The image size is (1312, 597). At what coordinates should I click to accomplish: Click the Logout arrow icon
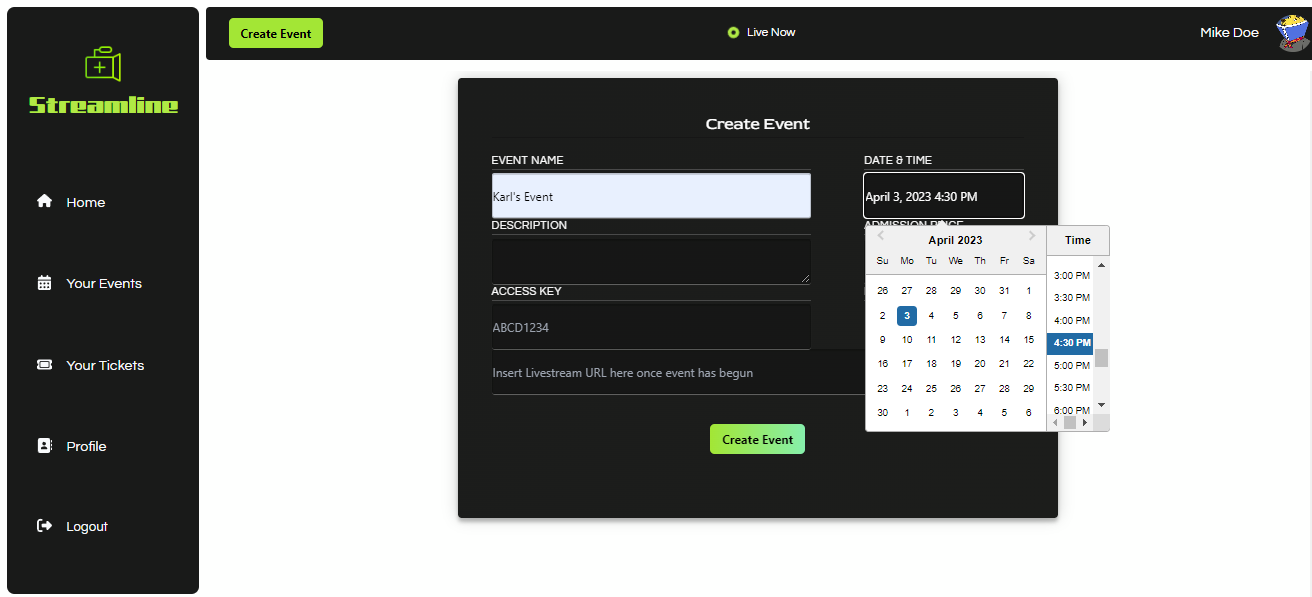44,526
